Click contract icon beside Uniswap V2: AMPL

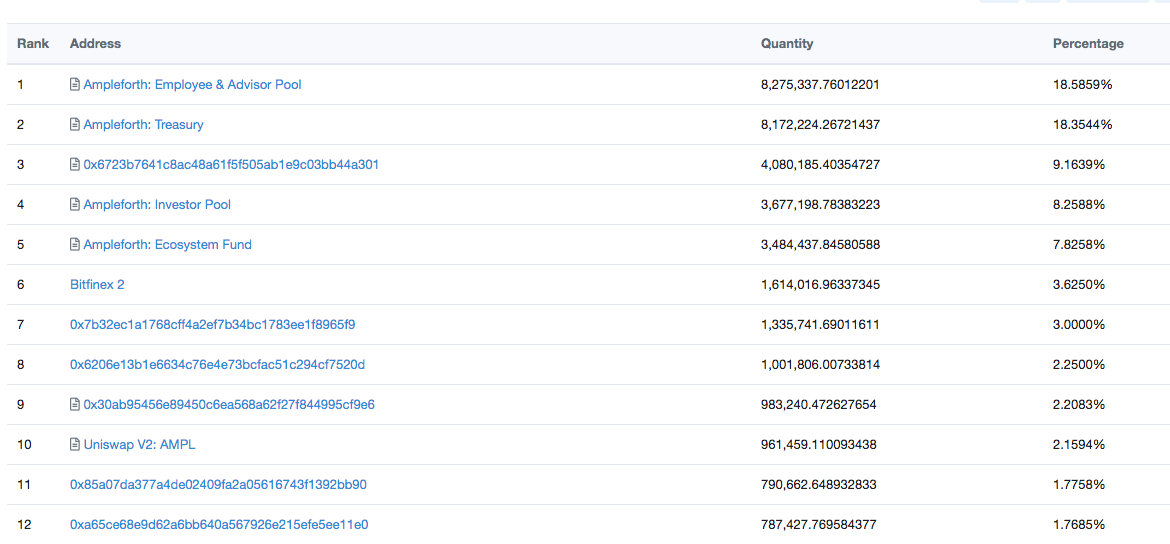point(75,445)
